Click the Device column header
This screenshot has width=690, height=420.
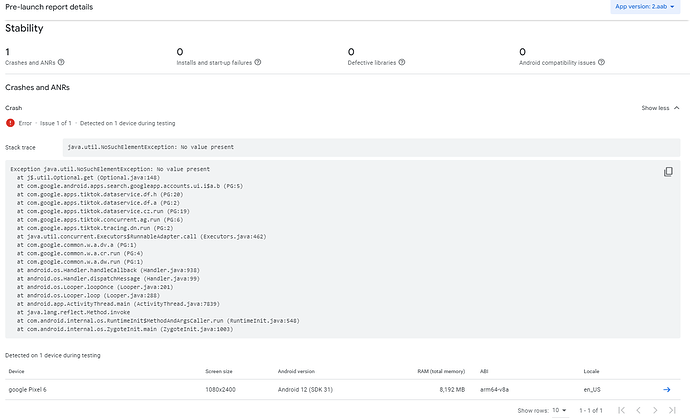(16, 371)
